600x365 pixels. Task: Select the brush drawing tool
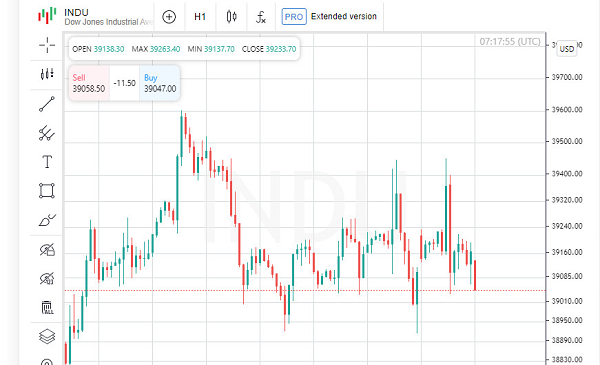click(x=47, y=220)
